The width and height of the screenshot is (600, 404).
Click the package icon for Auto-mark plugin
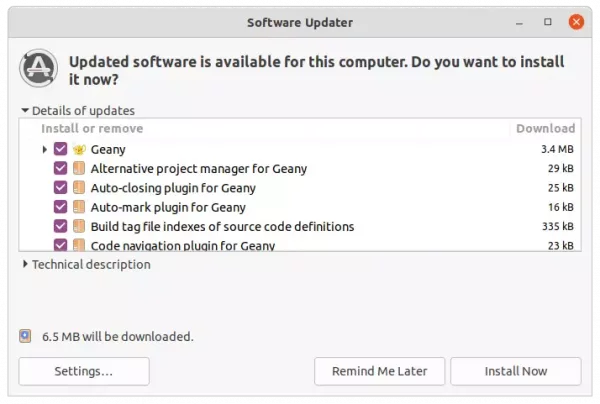(79, 207)
